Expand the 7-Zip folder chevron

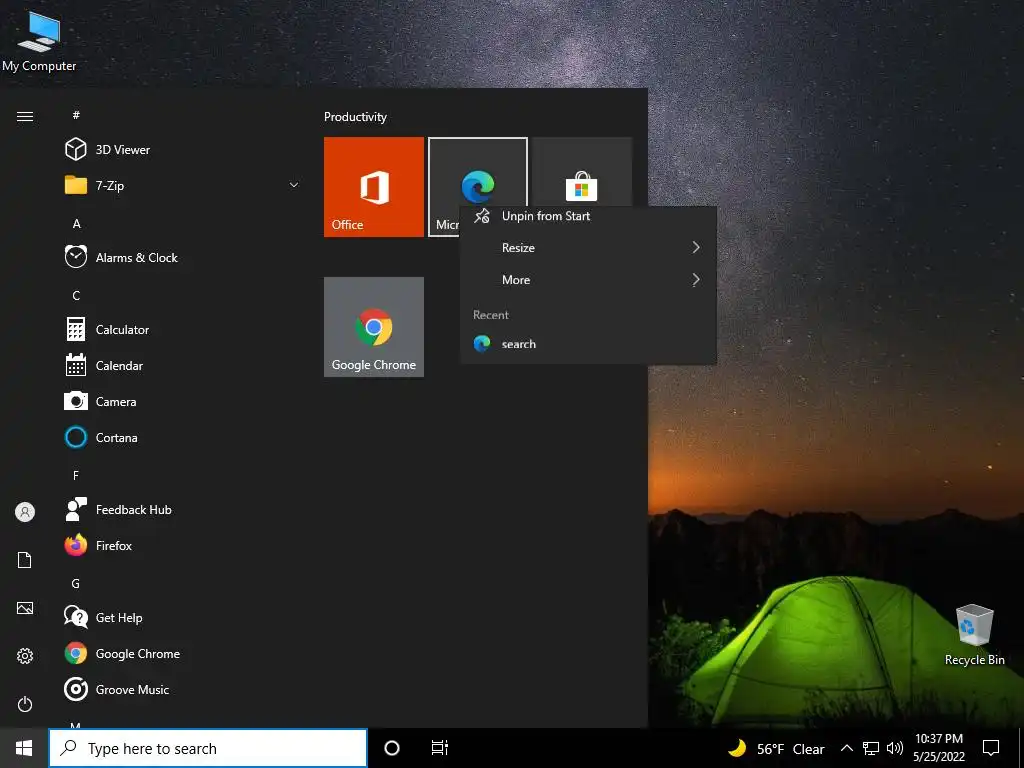294,185
